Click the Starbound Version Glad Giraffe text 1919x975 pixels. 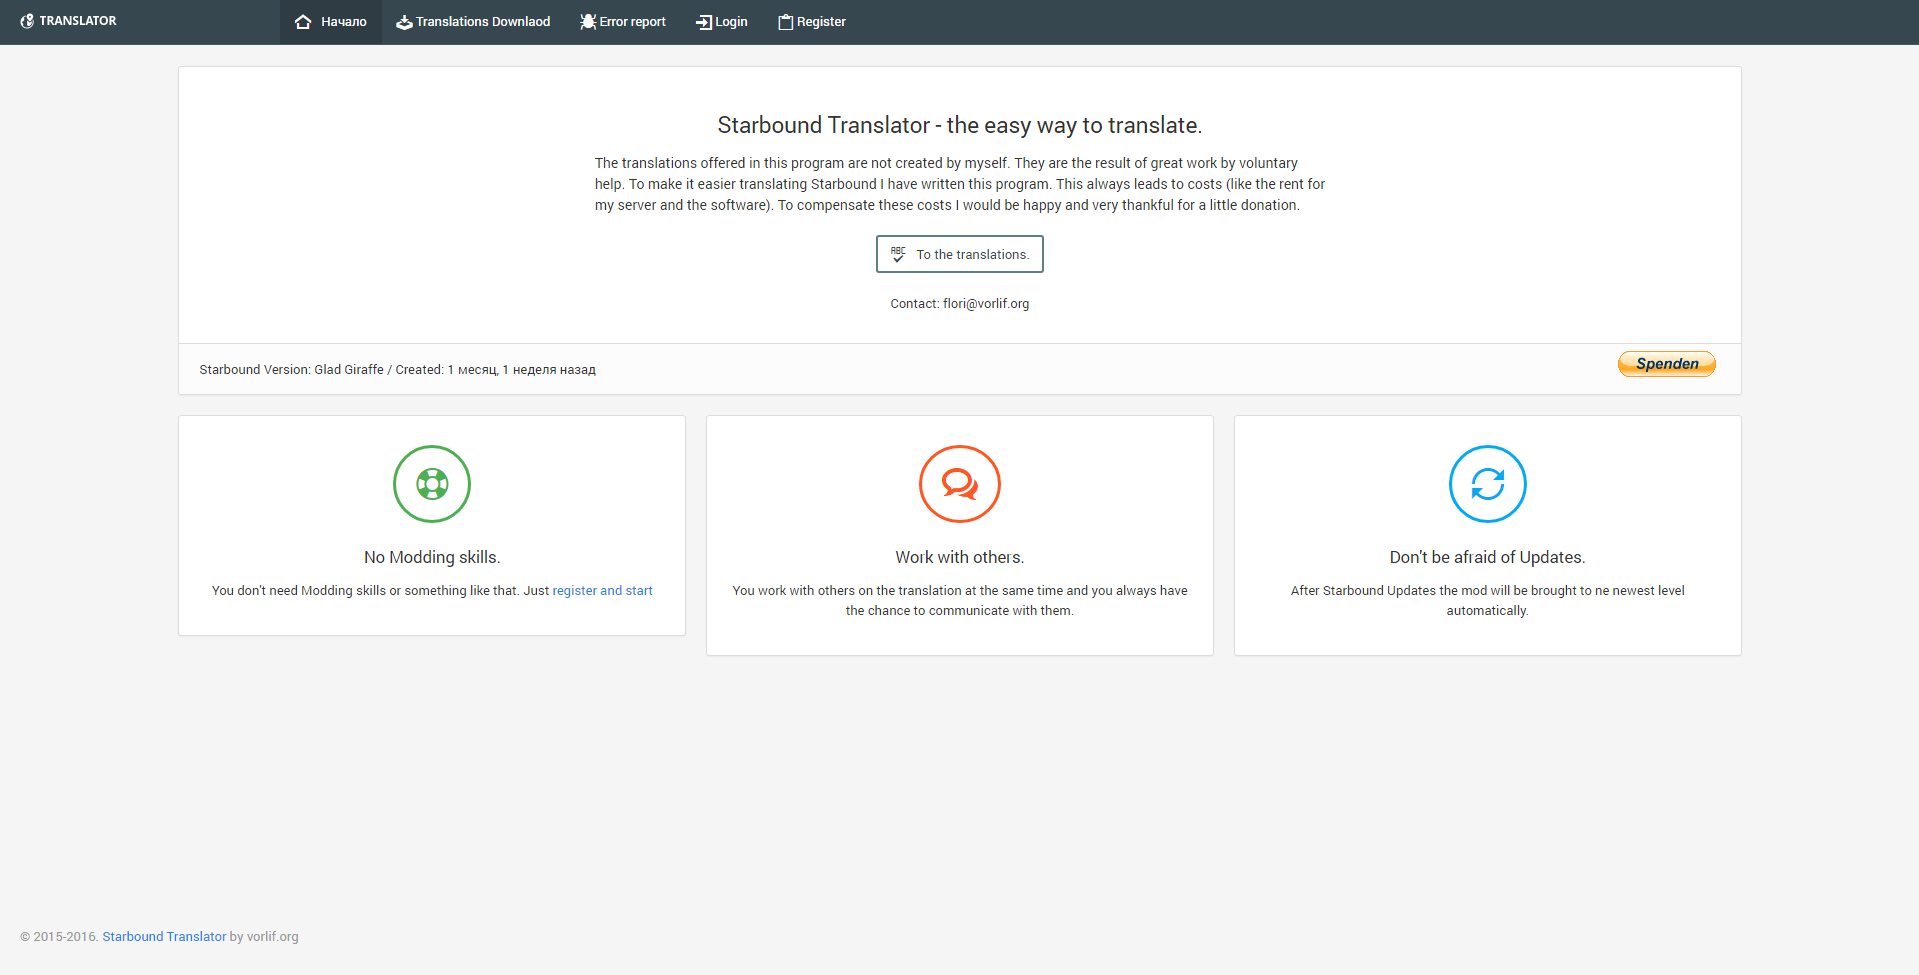coord(397,370)
